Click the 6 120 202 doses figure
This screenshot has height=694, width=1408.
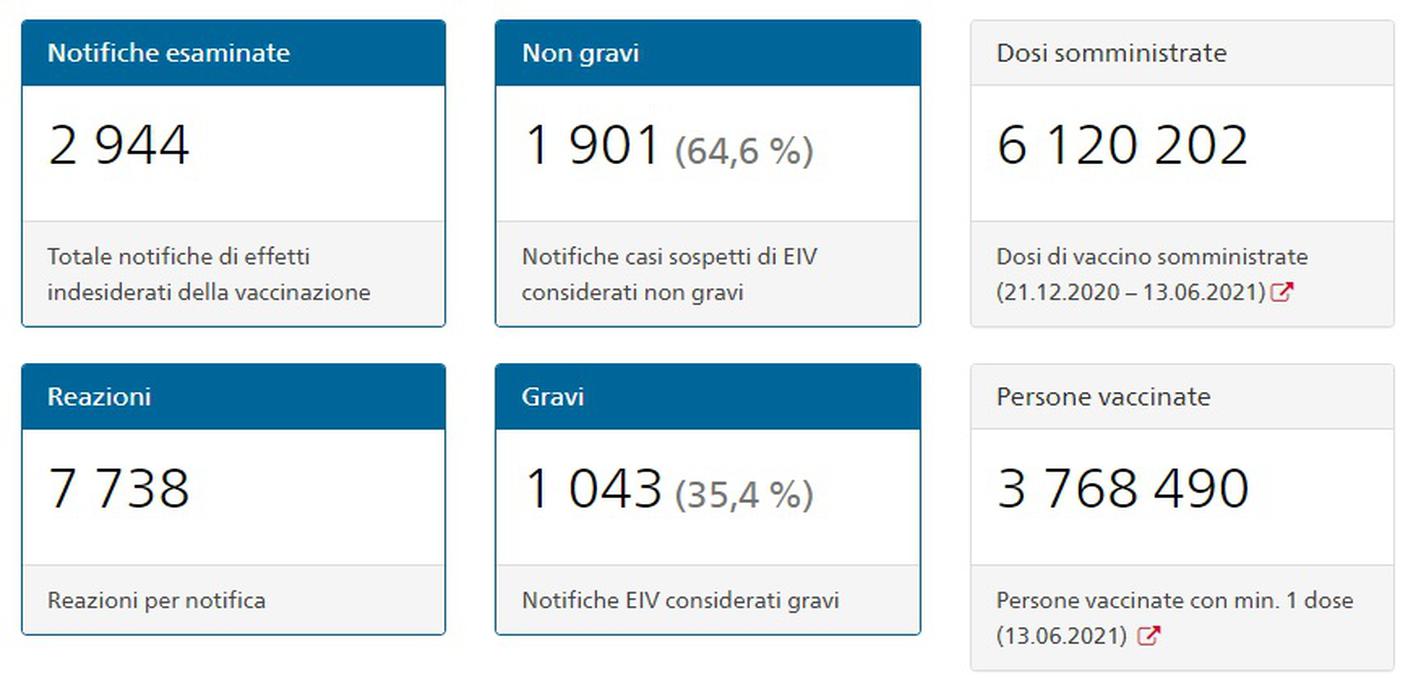(1123, 146)
